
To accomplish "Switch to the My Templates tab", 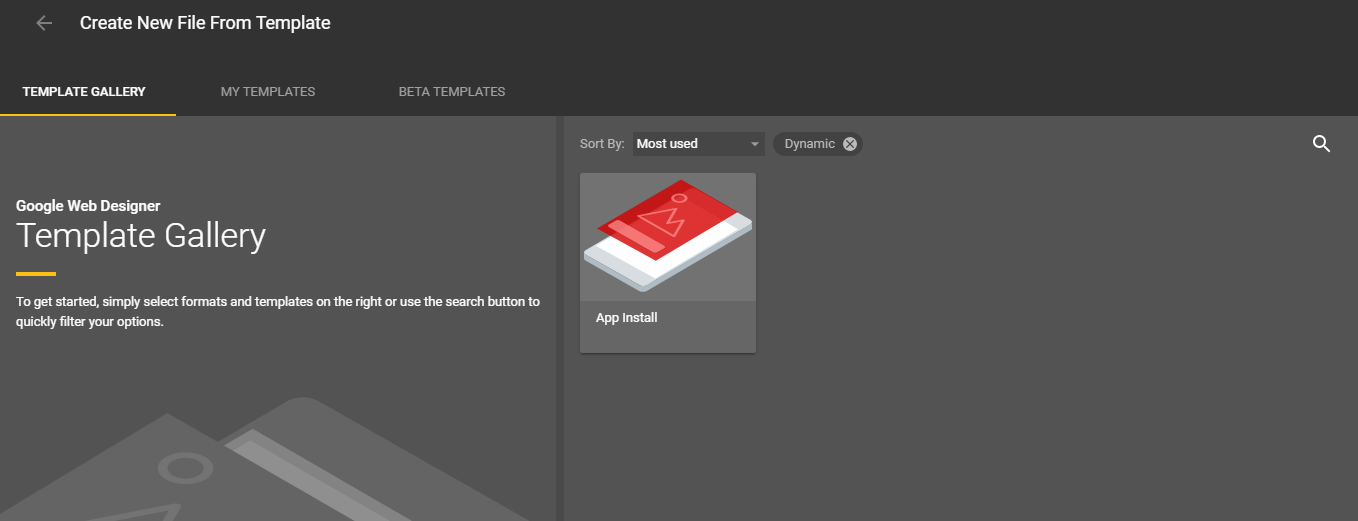I will pyautogui.click(x=268, y=92).
